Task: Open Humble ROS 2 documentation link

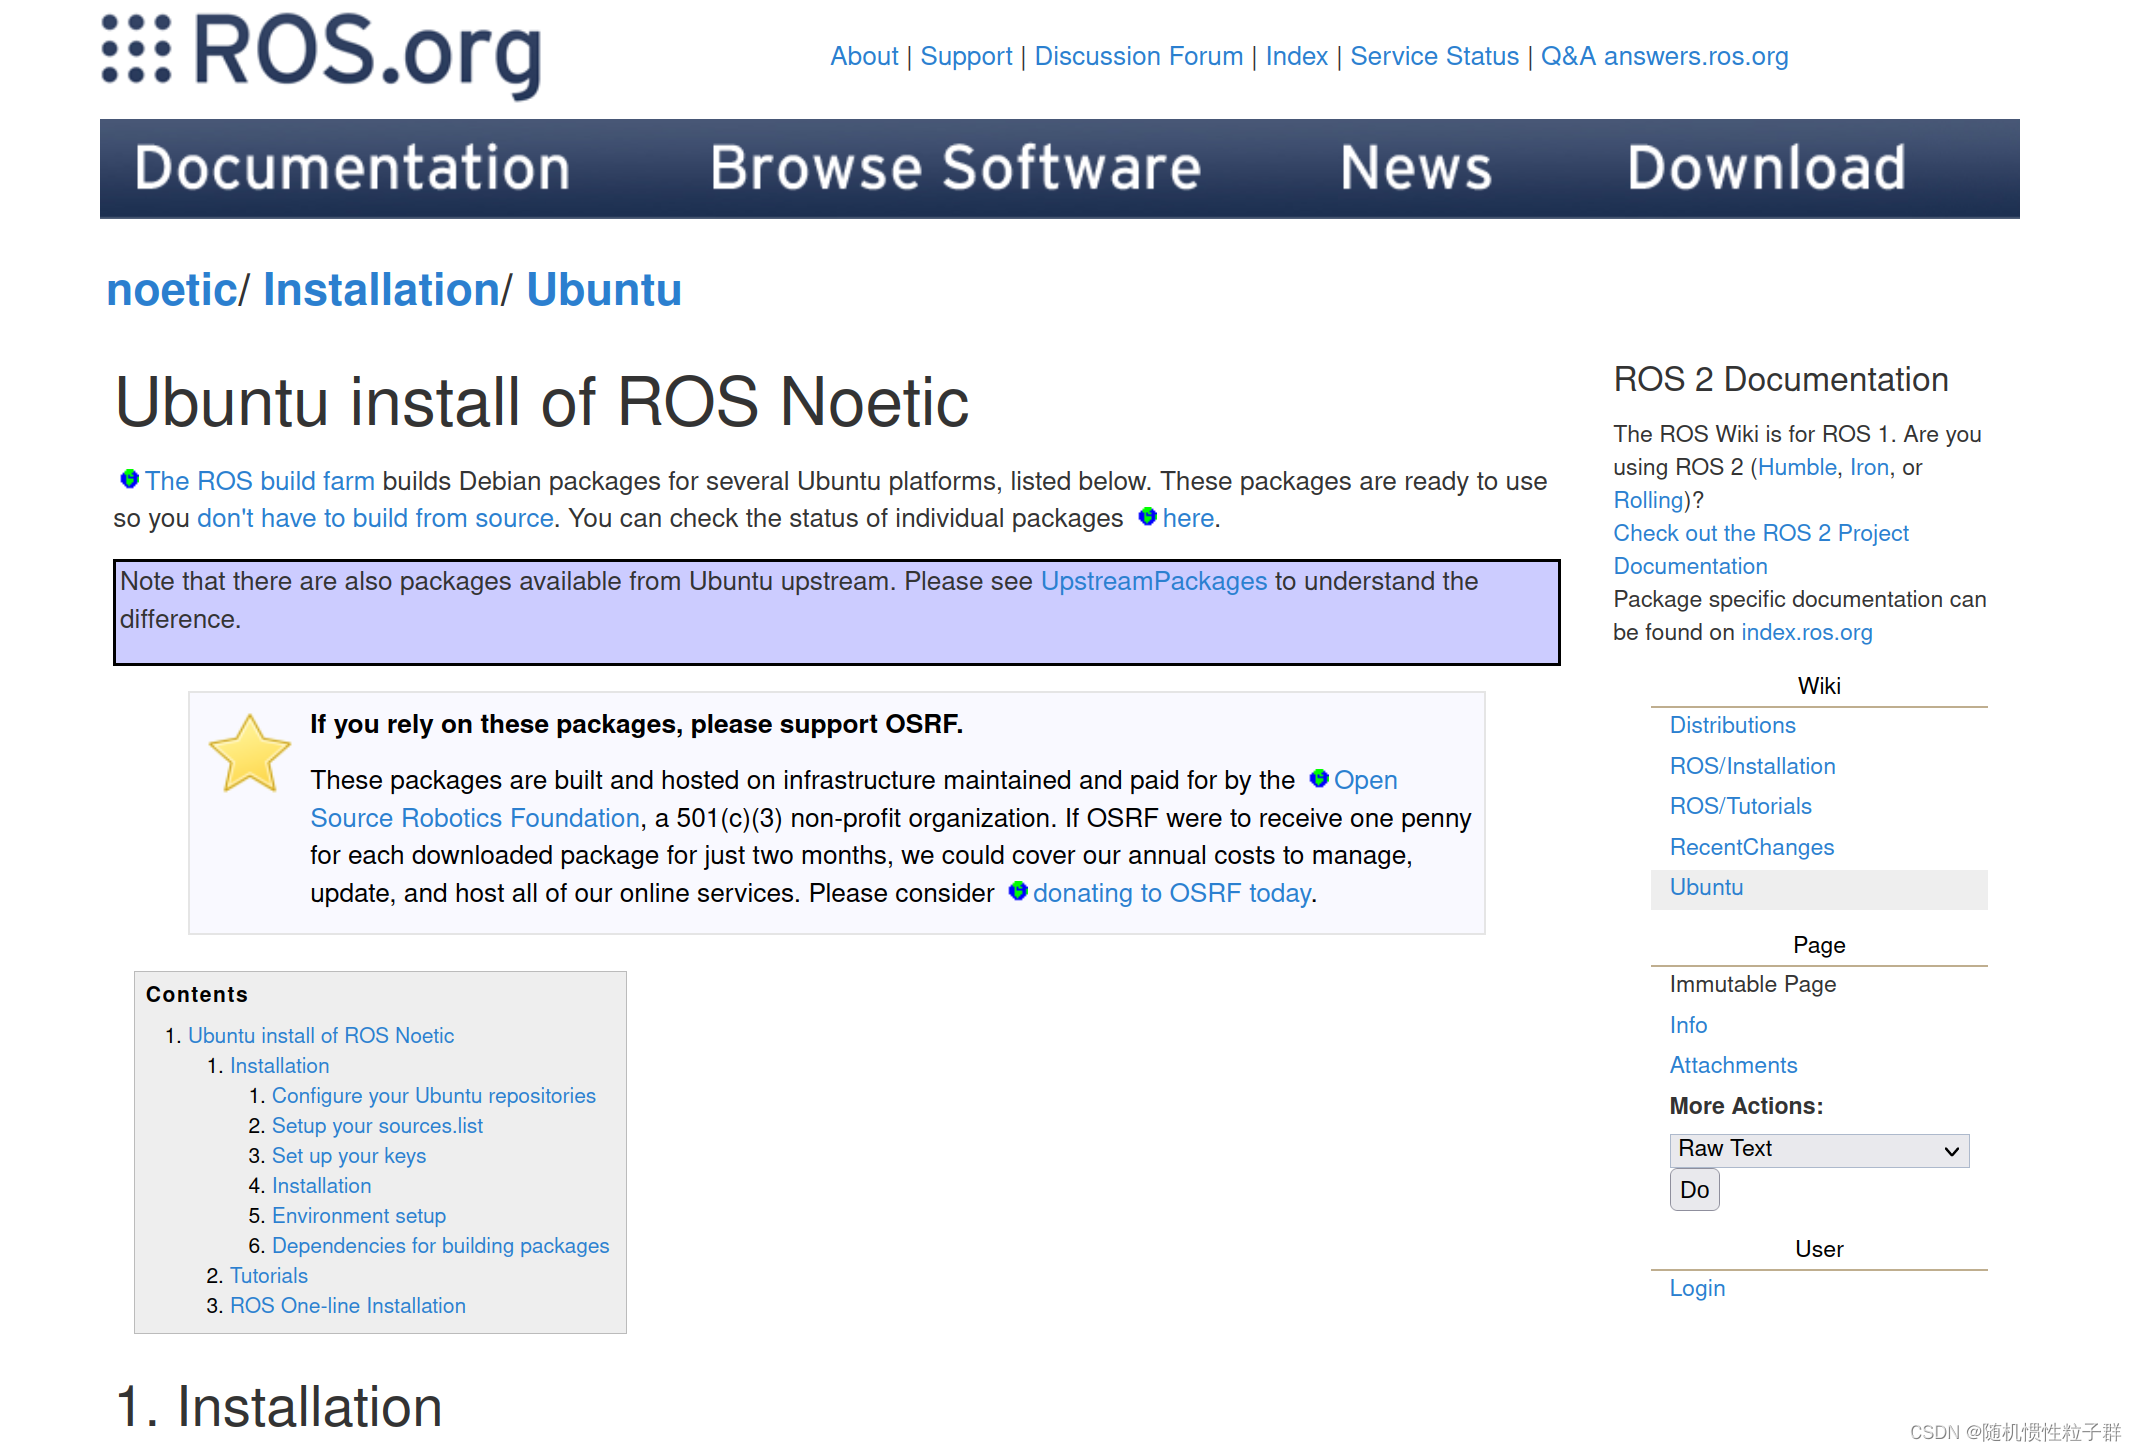Action: pyautogui.click(x=1797, y=467)
